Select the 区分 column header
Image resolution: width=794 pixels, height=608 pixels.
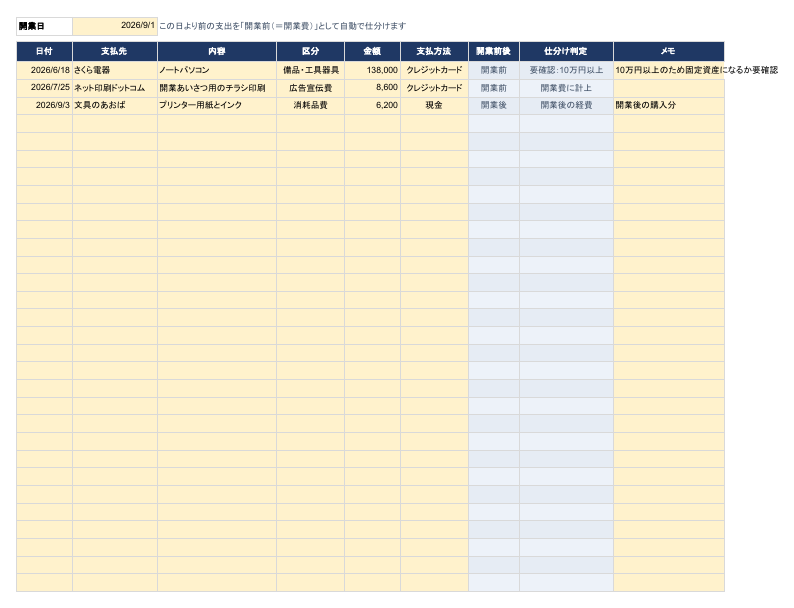(310, 52)
